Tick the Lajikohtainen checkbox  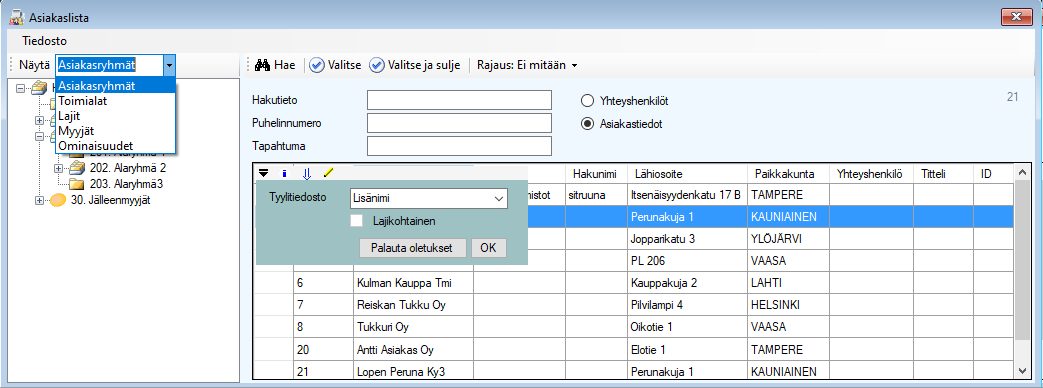(357, 220)
